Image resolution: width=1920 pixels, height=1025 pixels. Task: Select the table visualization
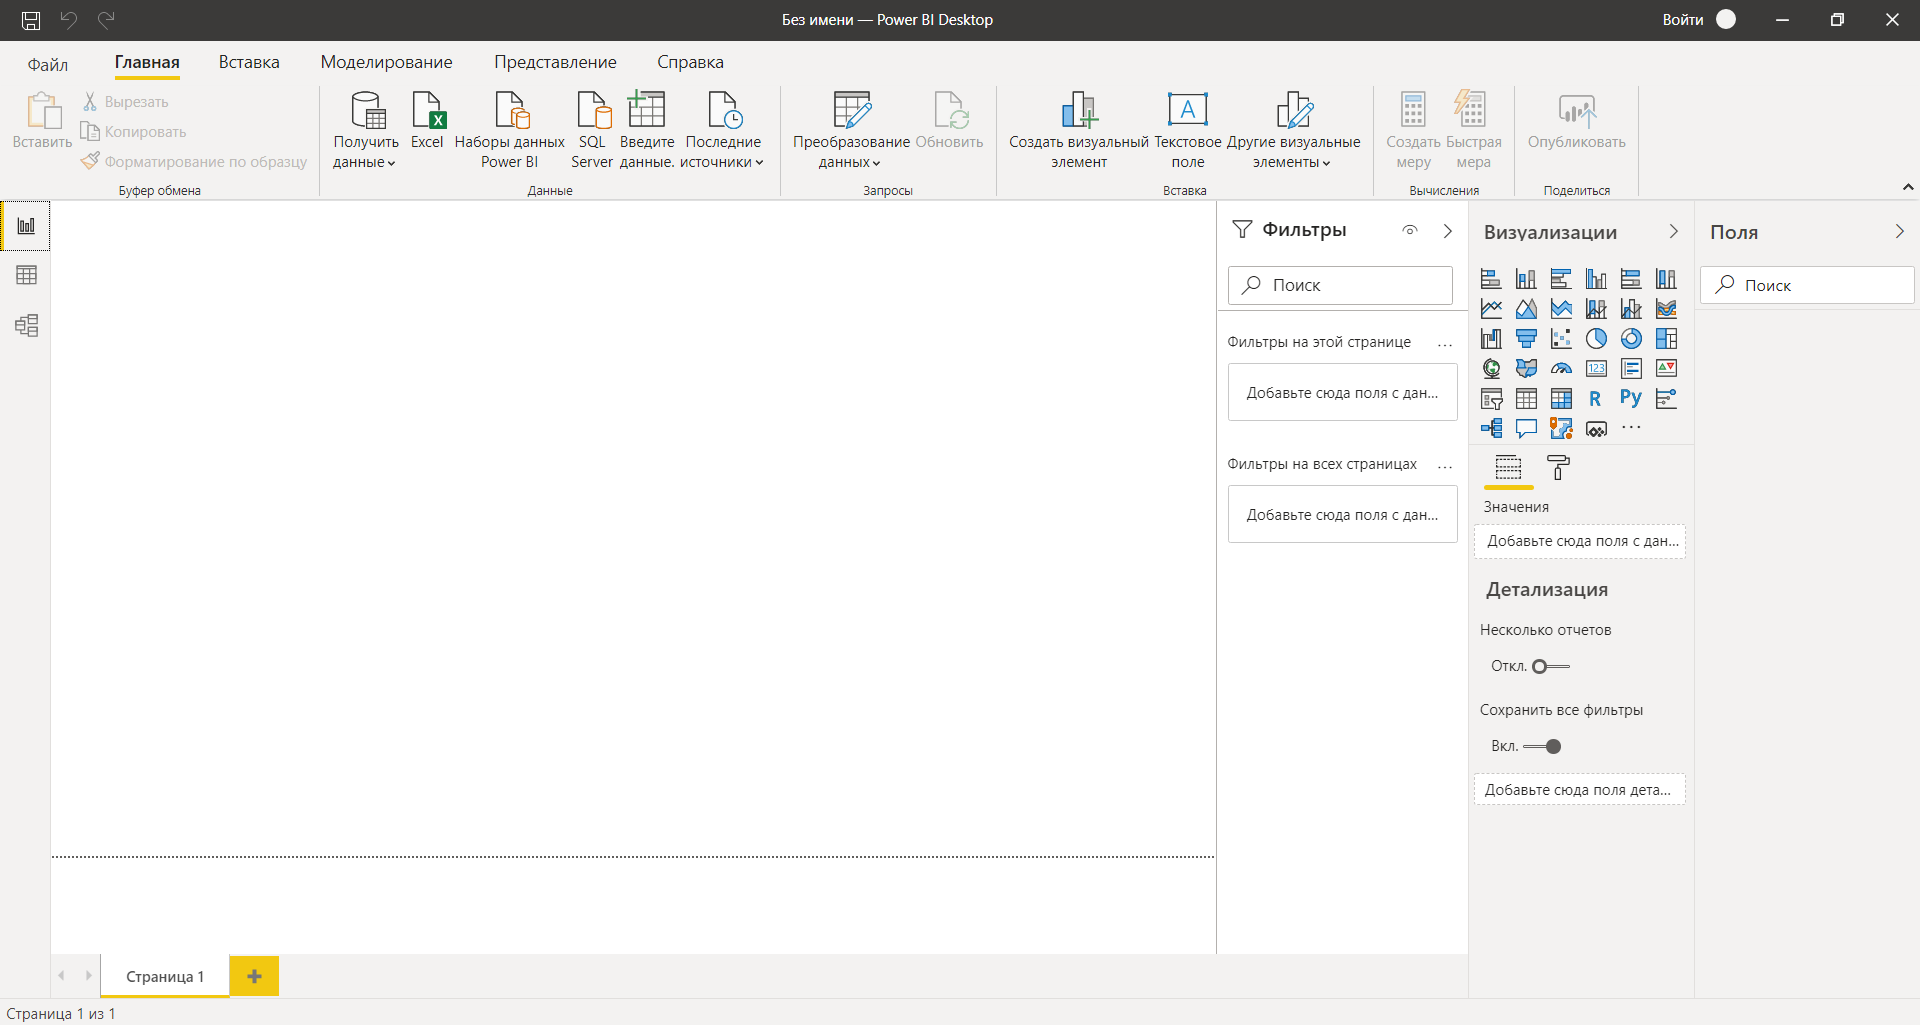[x=1526, y=399]
